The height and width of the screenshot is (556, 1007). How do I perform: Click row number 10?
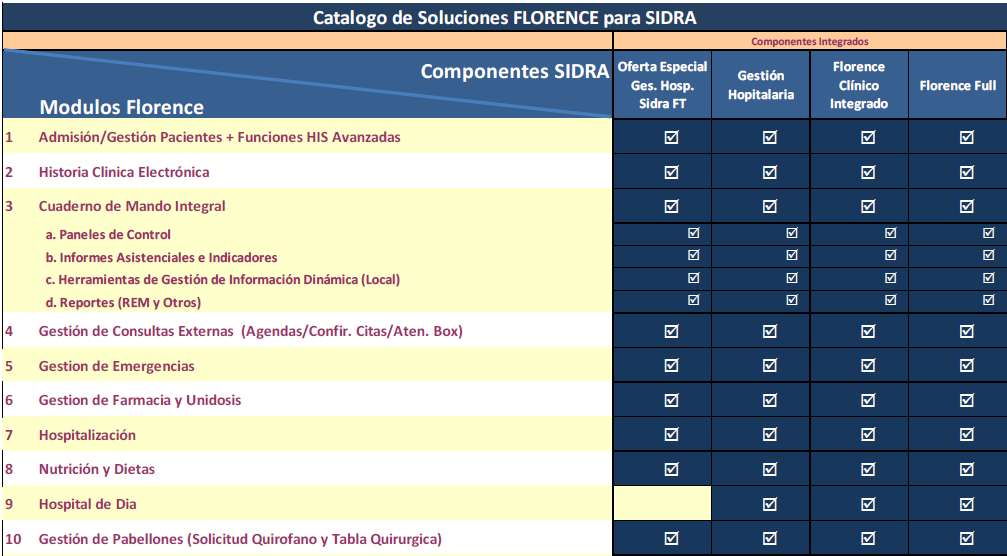13,539
